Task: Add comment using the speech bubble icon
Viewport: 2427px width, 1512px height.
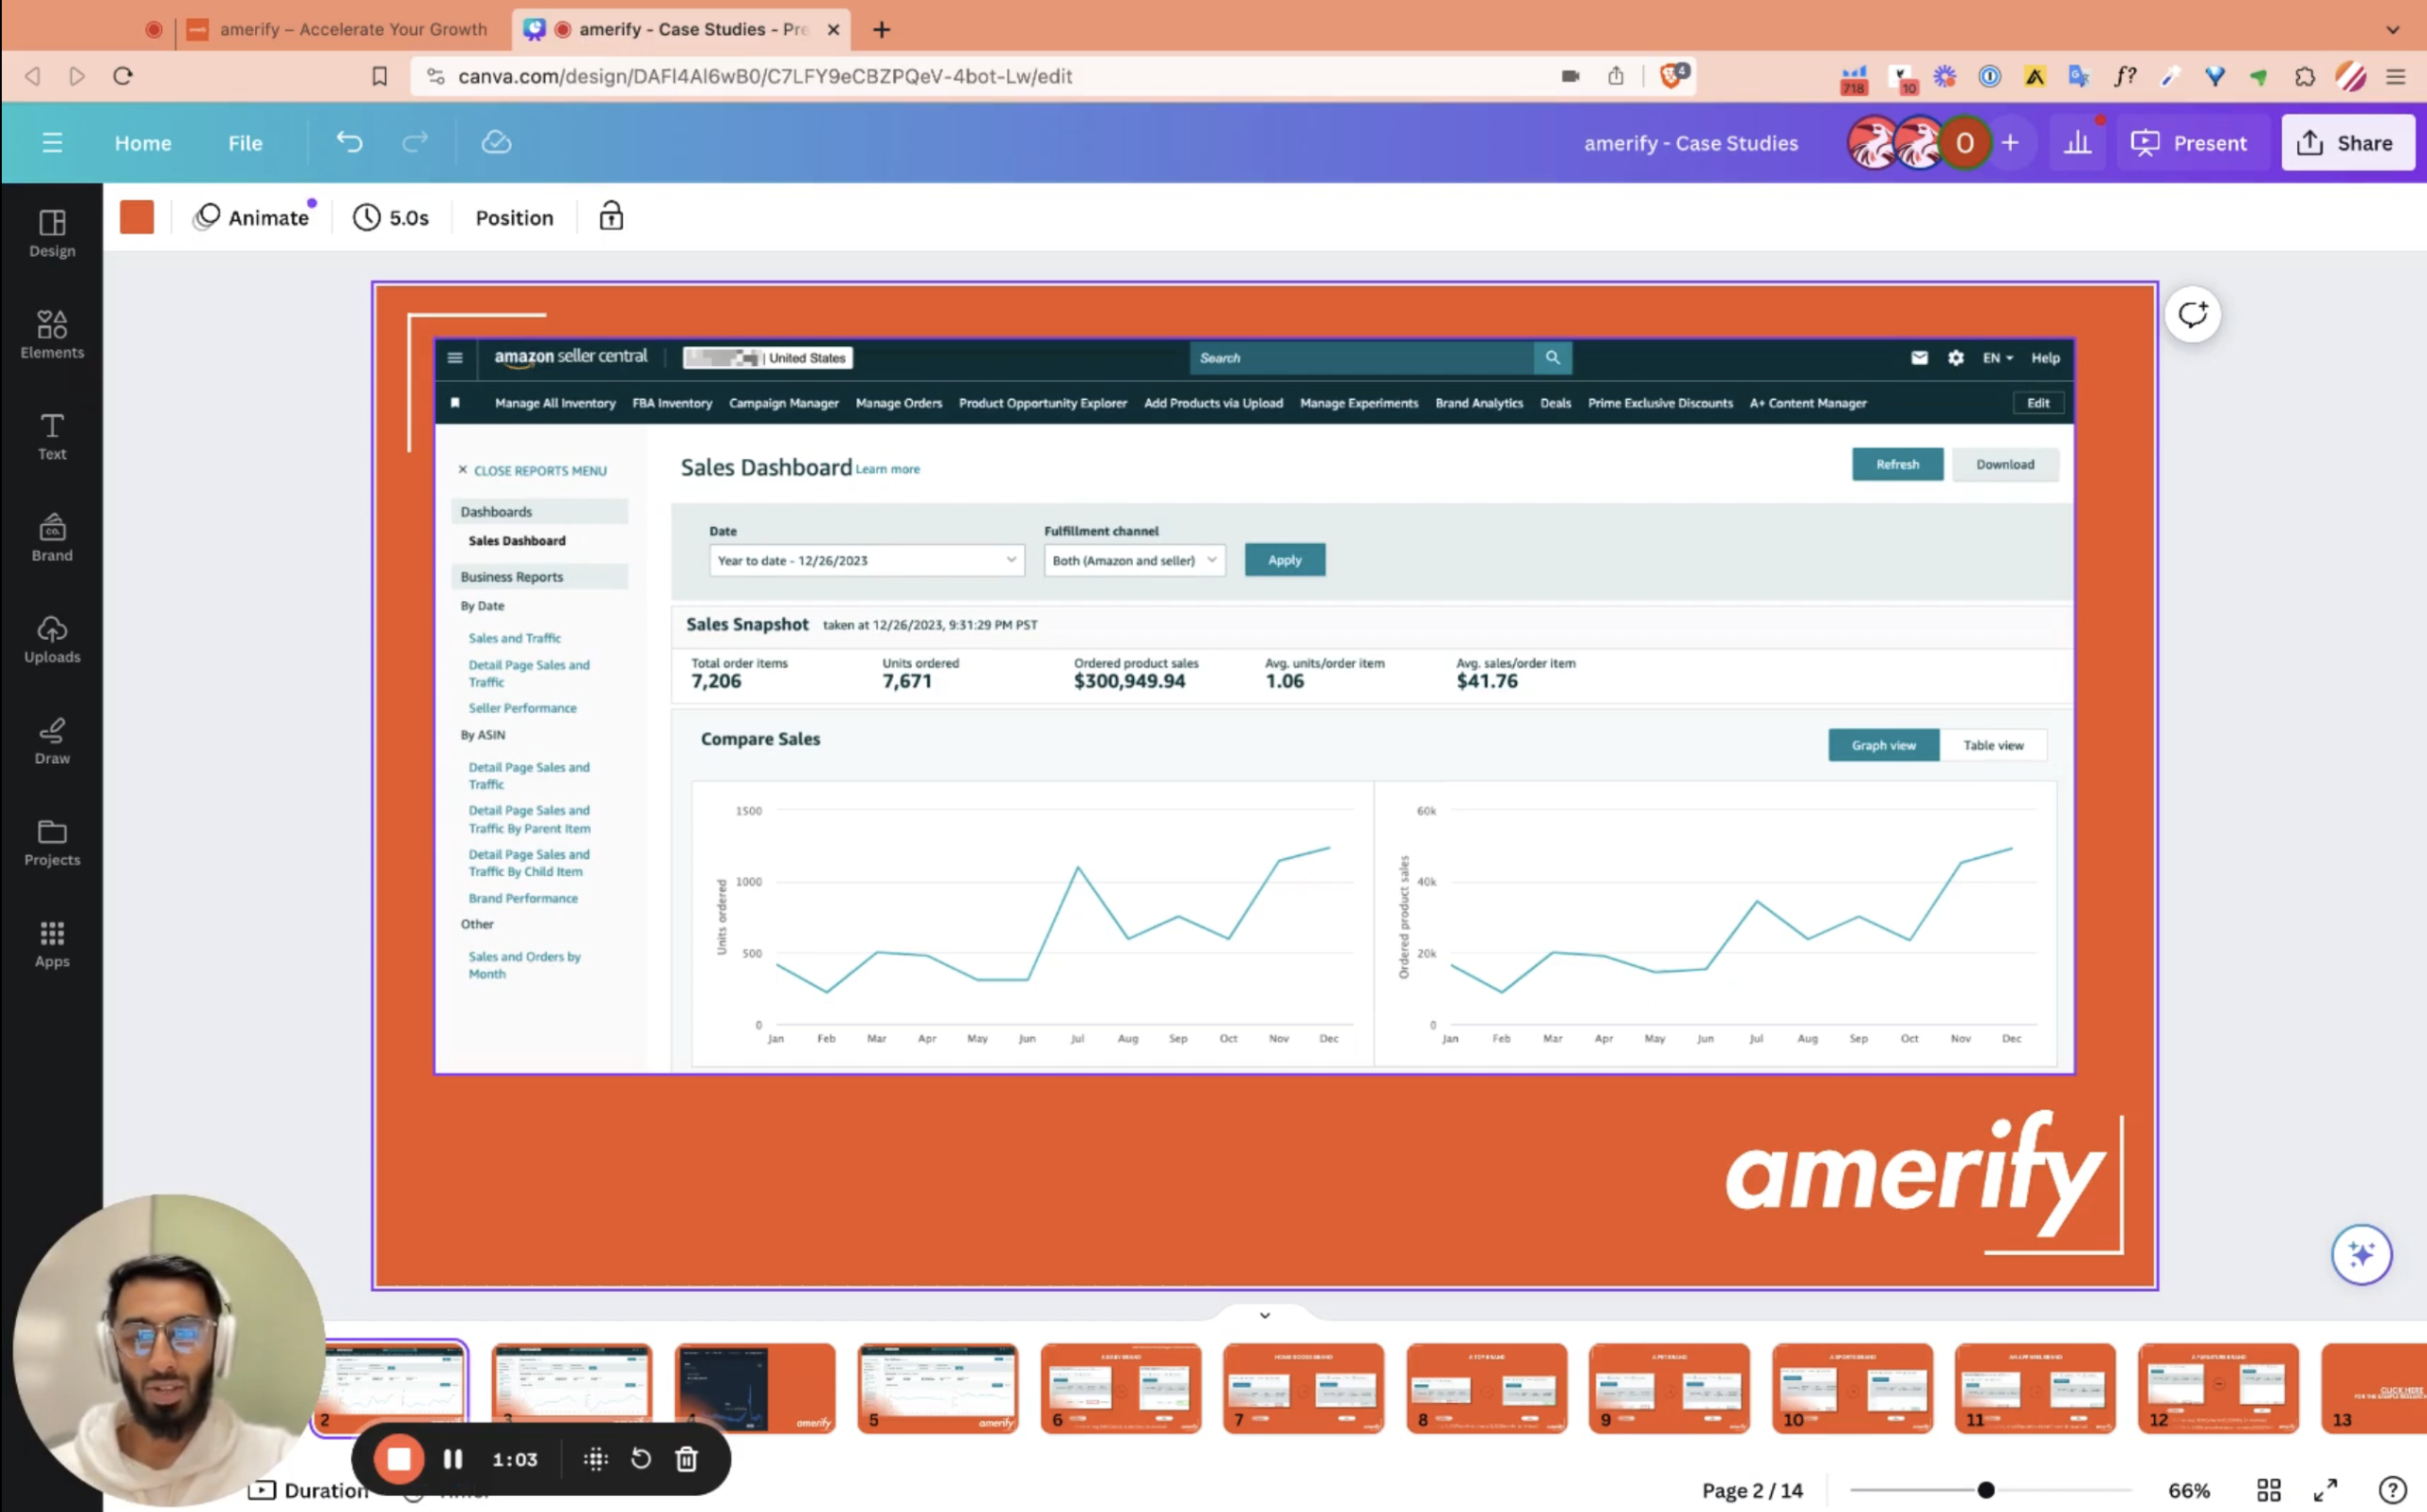Action: (x=2193, y=314)
